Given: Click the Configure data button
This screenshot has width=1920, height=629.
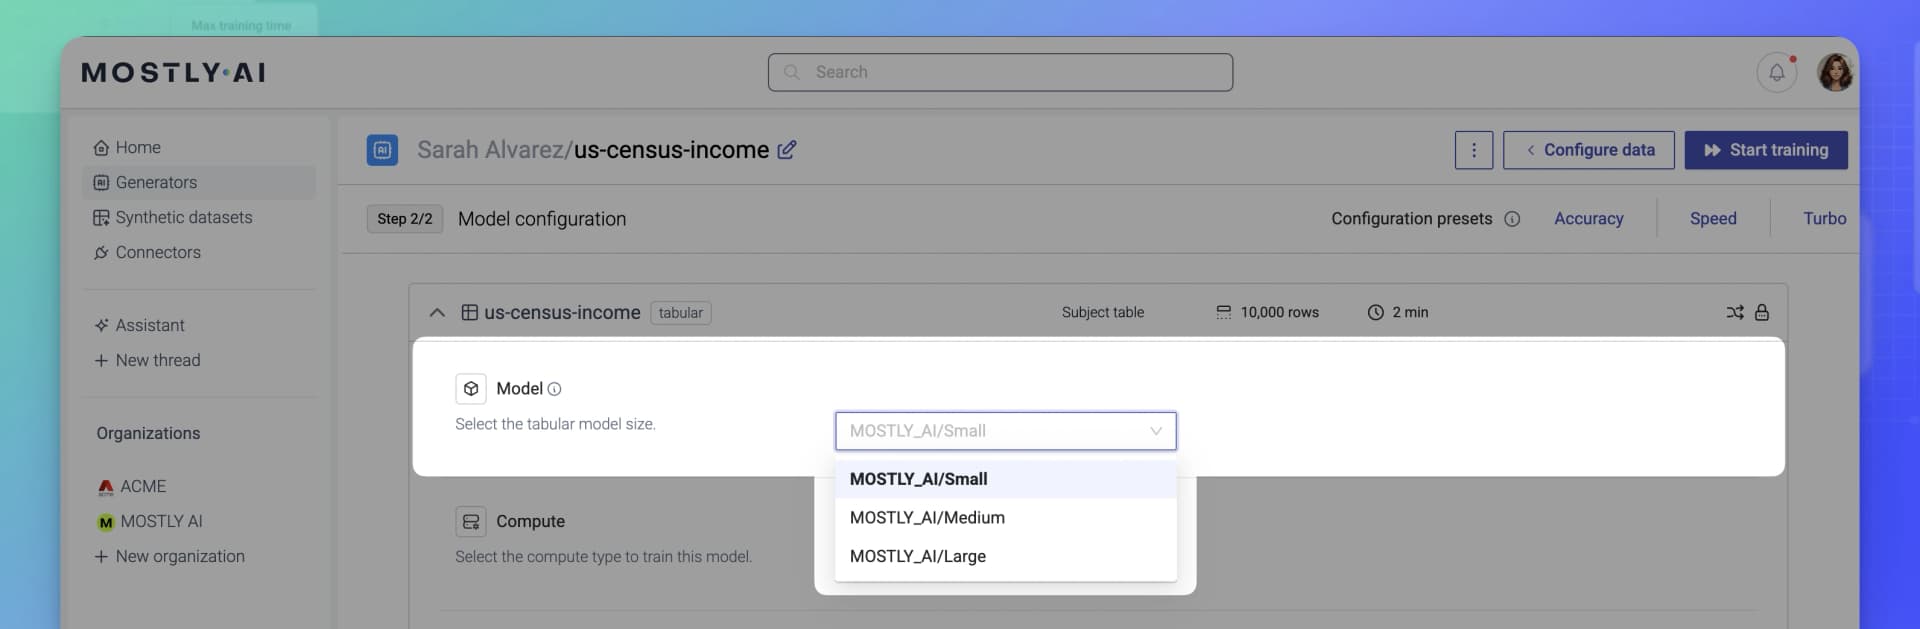Looking at the screenshot, I should pyautogui.click(x=1588, y=150).
